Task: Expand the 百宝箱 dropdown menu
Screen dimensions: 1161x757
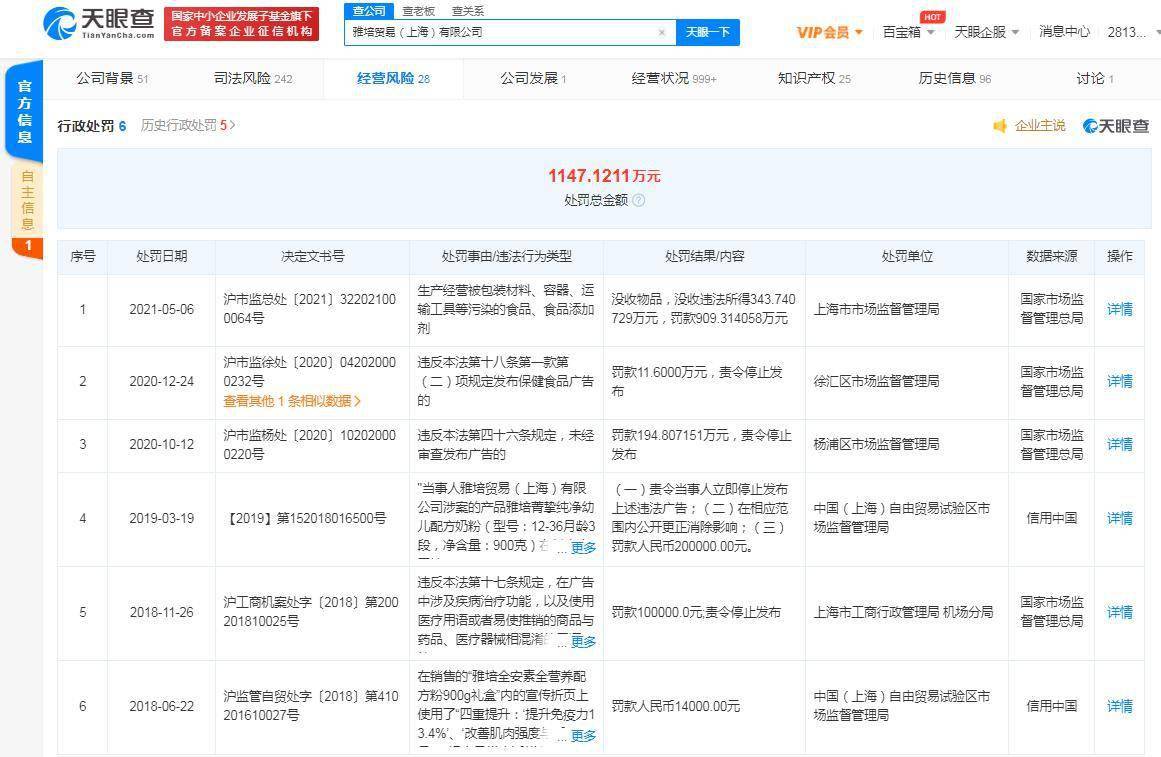Action: (x=909, y=32)
